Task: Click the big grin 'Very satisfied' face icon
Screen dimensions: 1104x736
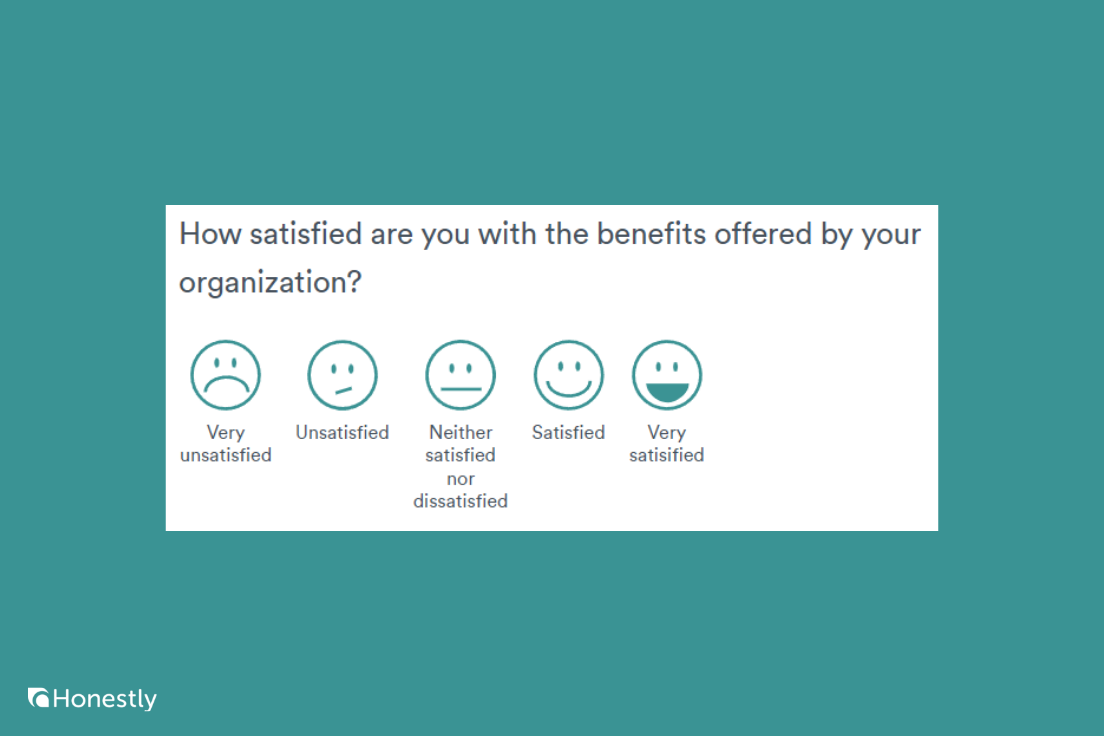Action: 667,373
